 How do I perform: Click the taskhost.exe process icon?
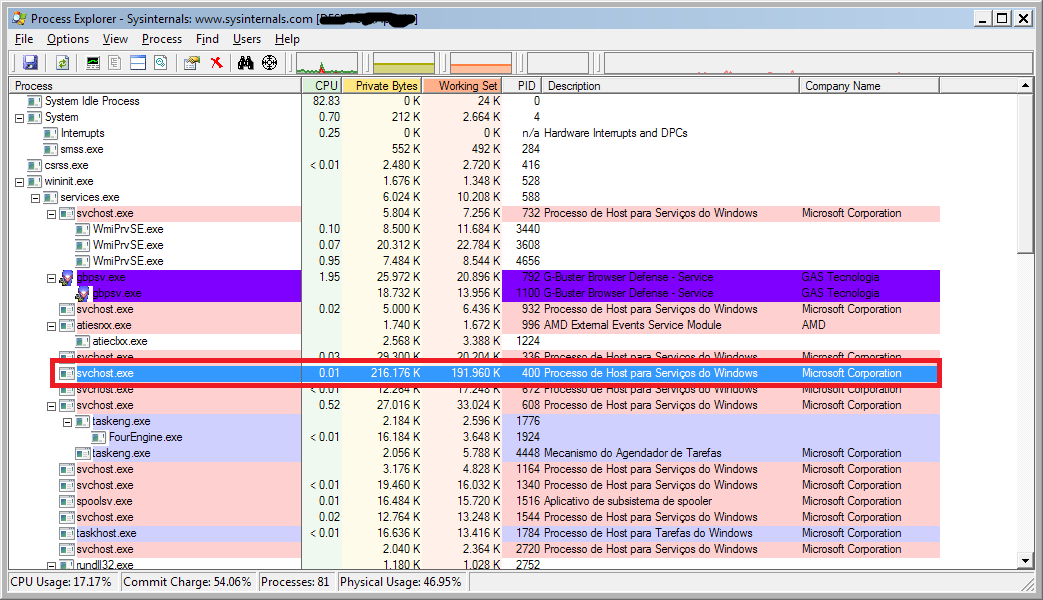(67, 533)
